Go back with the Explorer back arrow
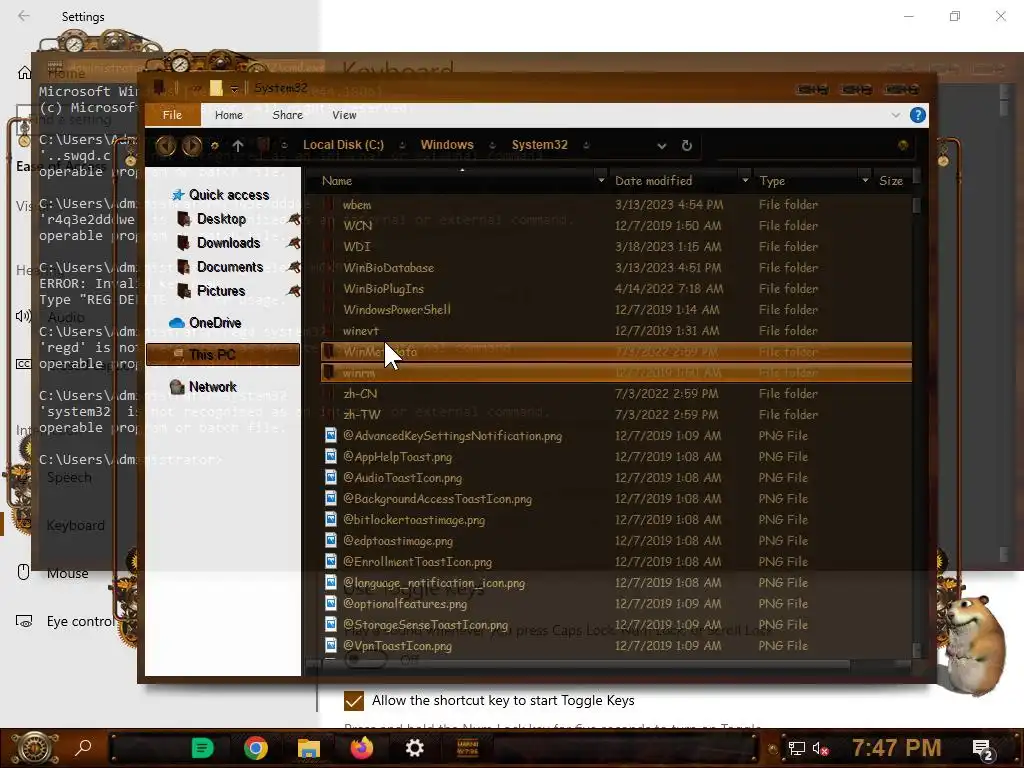This screenshot has height=768, width=1024. (x=165, y=145)
